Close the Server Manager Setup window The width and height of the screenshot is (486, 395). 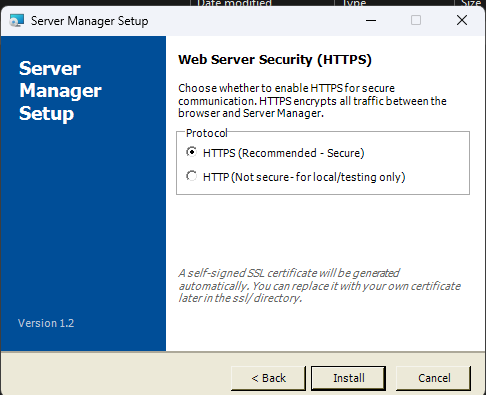coord(462,20)
